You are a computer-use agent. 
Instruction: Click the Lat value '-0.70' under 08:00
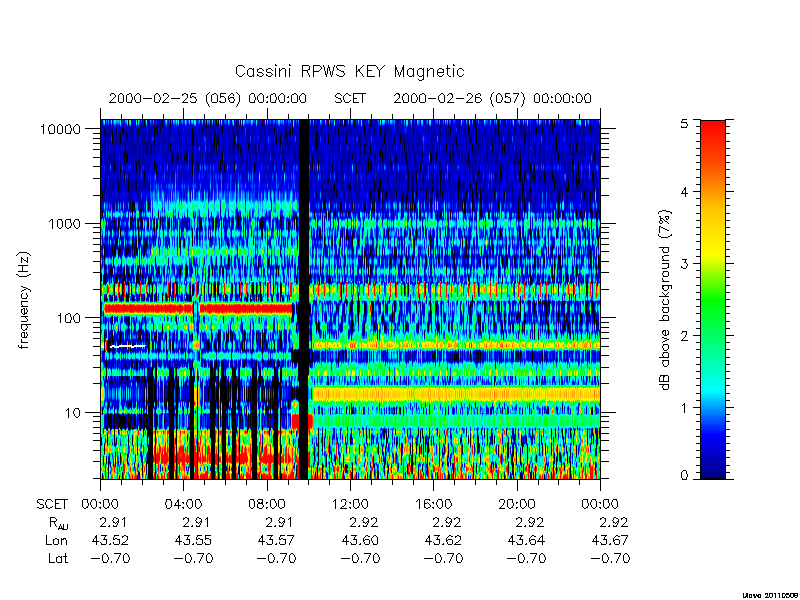tap(276, 558)
